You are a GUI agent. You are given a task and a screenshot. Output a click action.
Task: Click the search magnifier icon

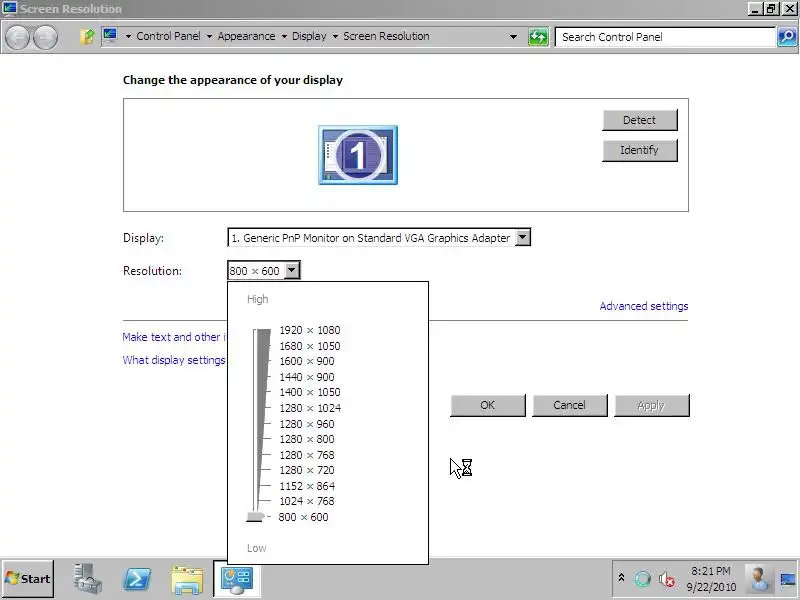(x=787, y=37)
